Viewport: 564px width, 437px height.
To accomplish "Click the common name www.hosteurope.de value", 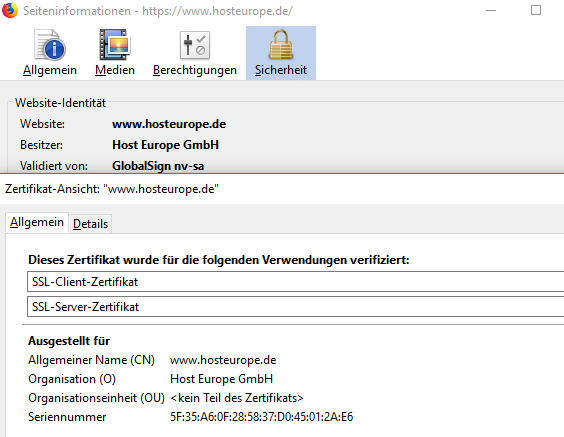I will (223, 360).
